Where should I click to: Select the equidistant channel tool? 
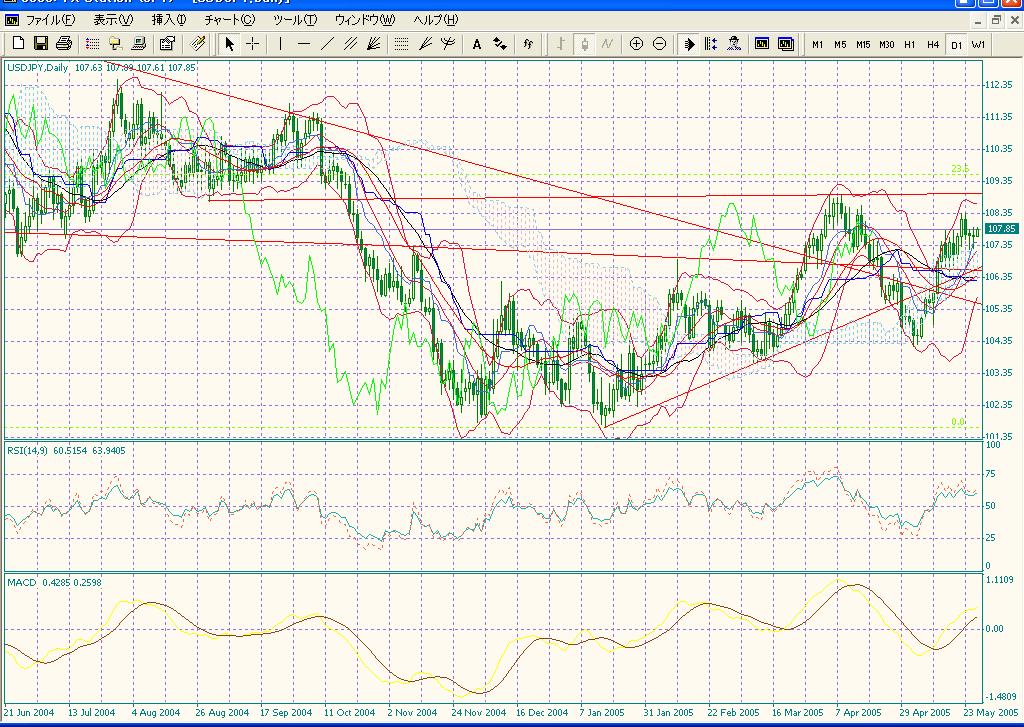coord(350,43)
